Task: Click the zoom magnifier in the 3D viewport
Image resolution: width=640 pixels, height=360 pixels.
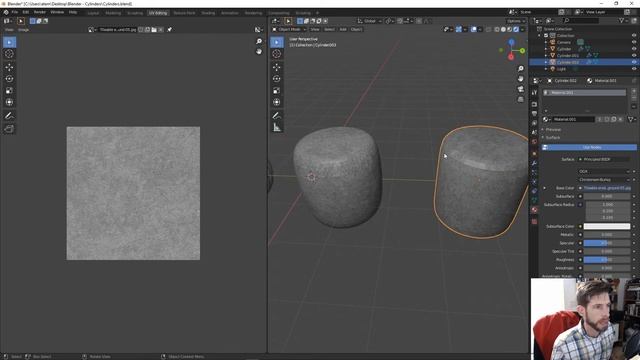Action: pyautogui.click(x=520, y=69)
